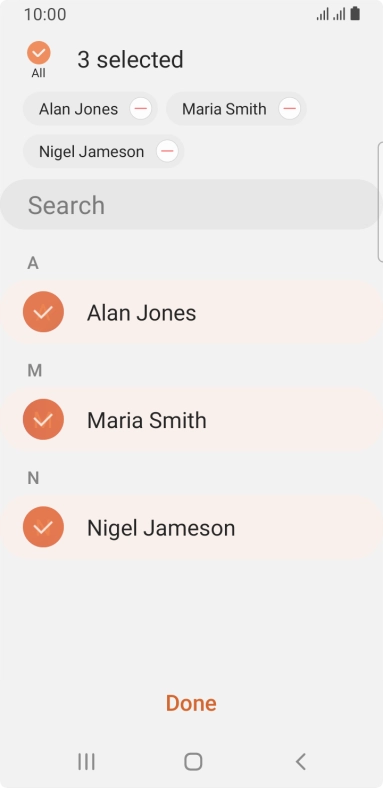Remove Maria Smith chip with minus icon

pos(289,109)
